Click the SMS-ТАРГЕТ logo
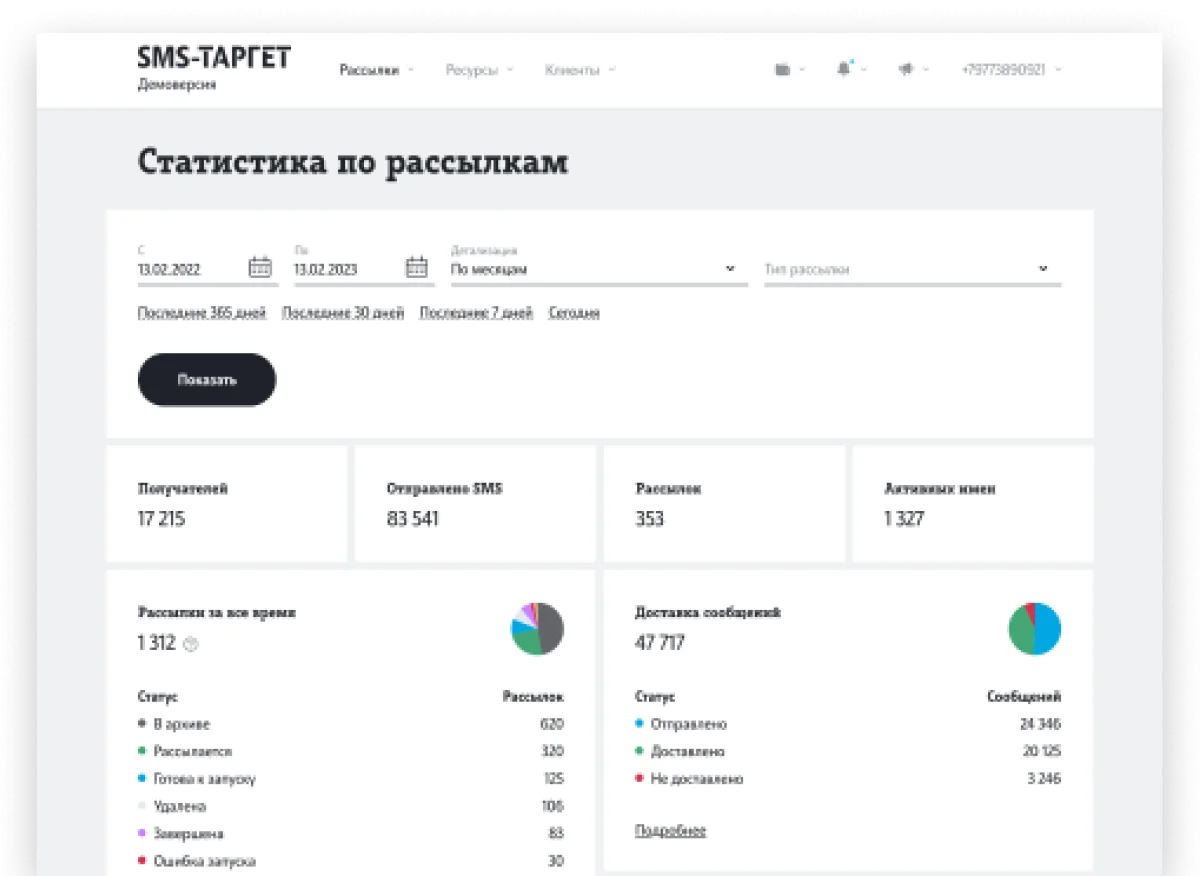Screen dimensions: 1200x876 (213, 58)
